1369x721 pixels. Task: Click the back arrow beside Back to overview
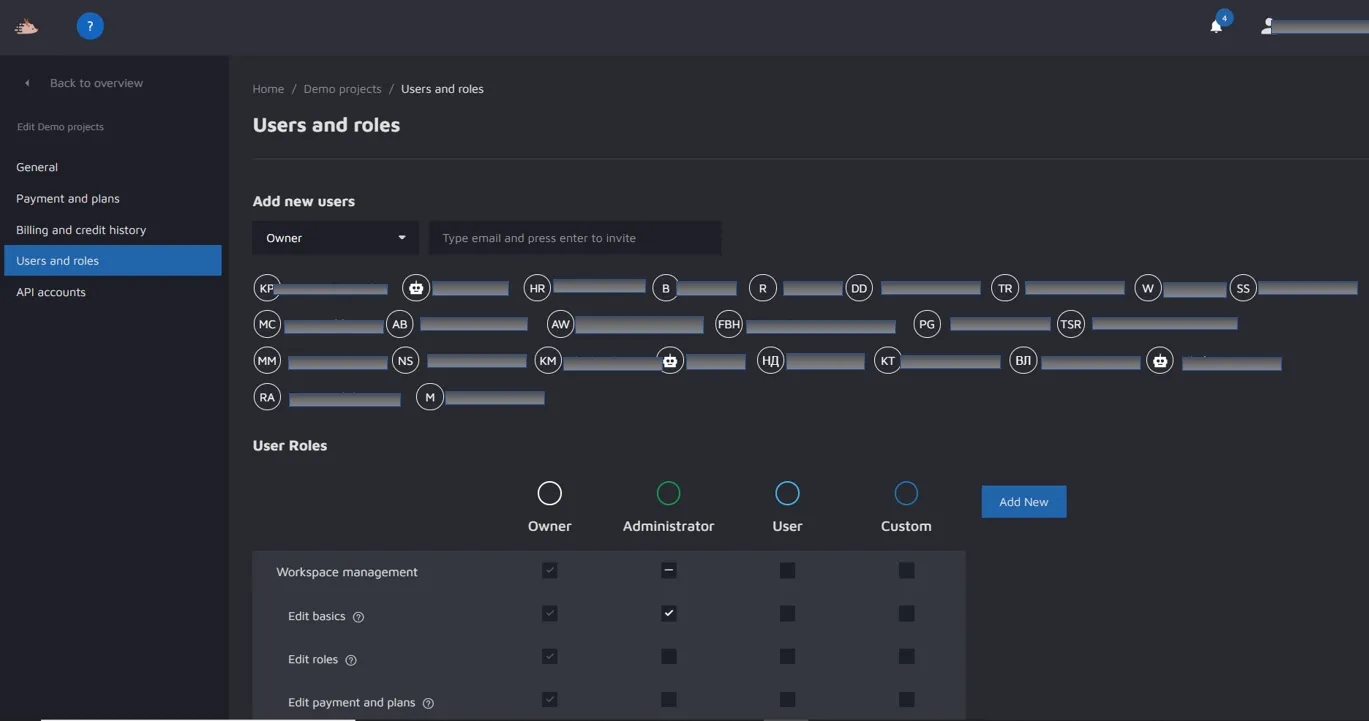pos(27,83)
